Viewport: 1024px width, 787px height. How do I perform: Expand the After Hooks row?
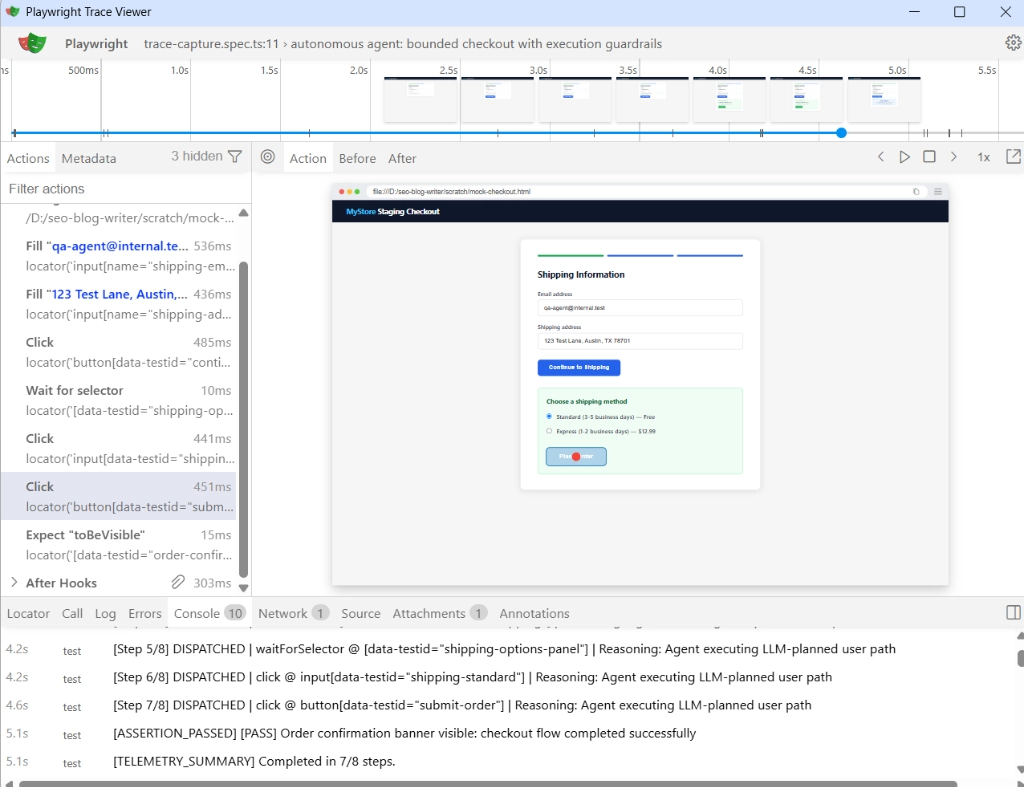coord(14,582)
